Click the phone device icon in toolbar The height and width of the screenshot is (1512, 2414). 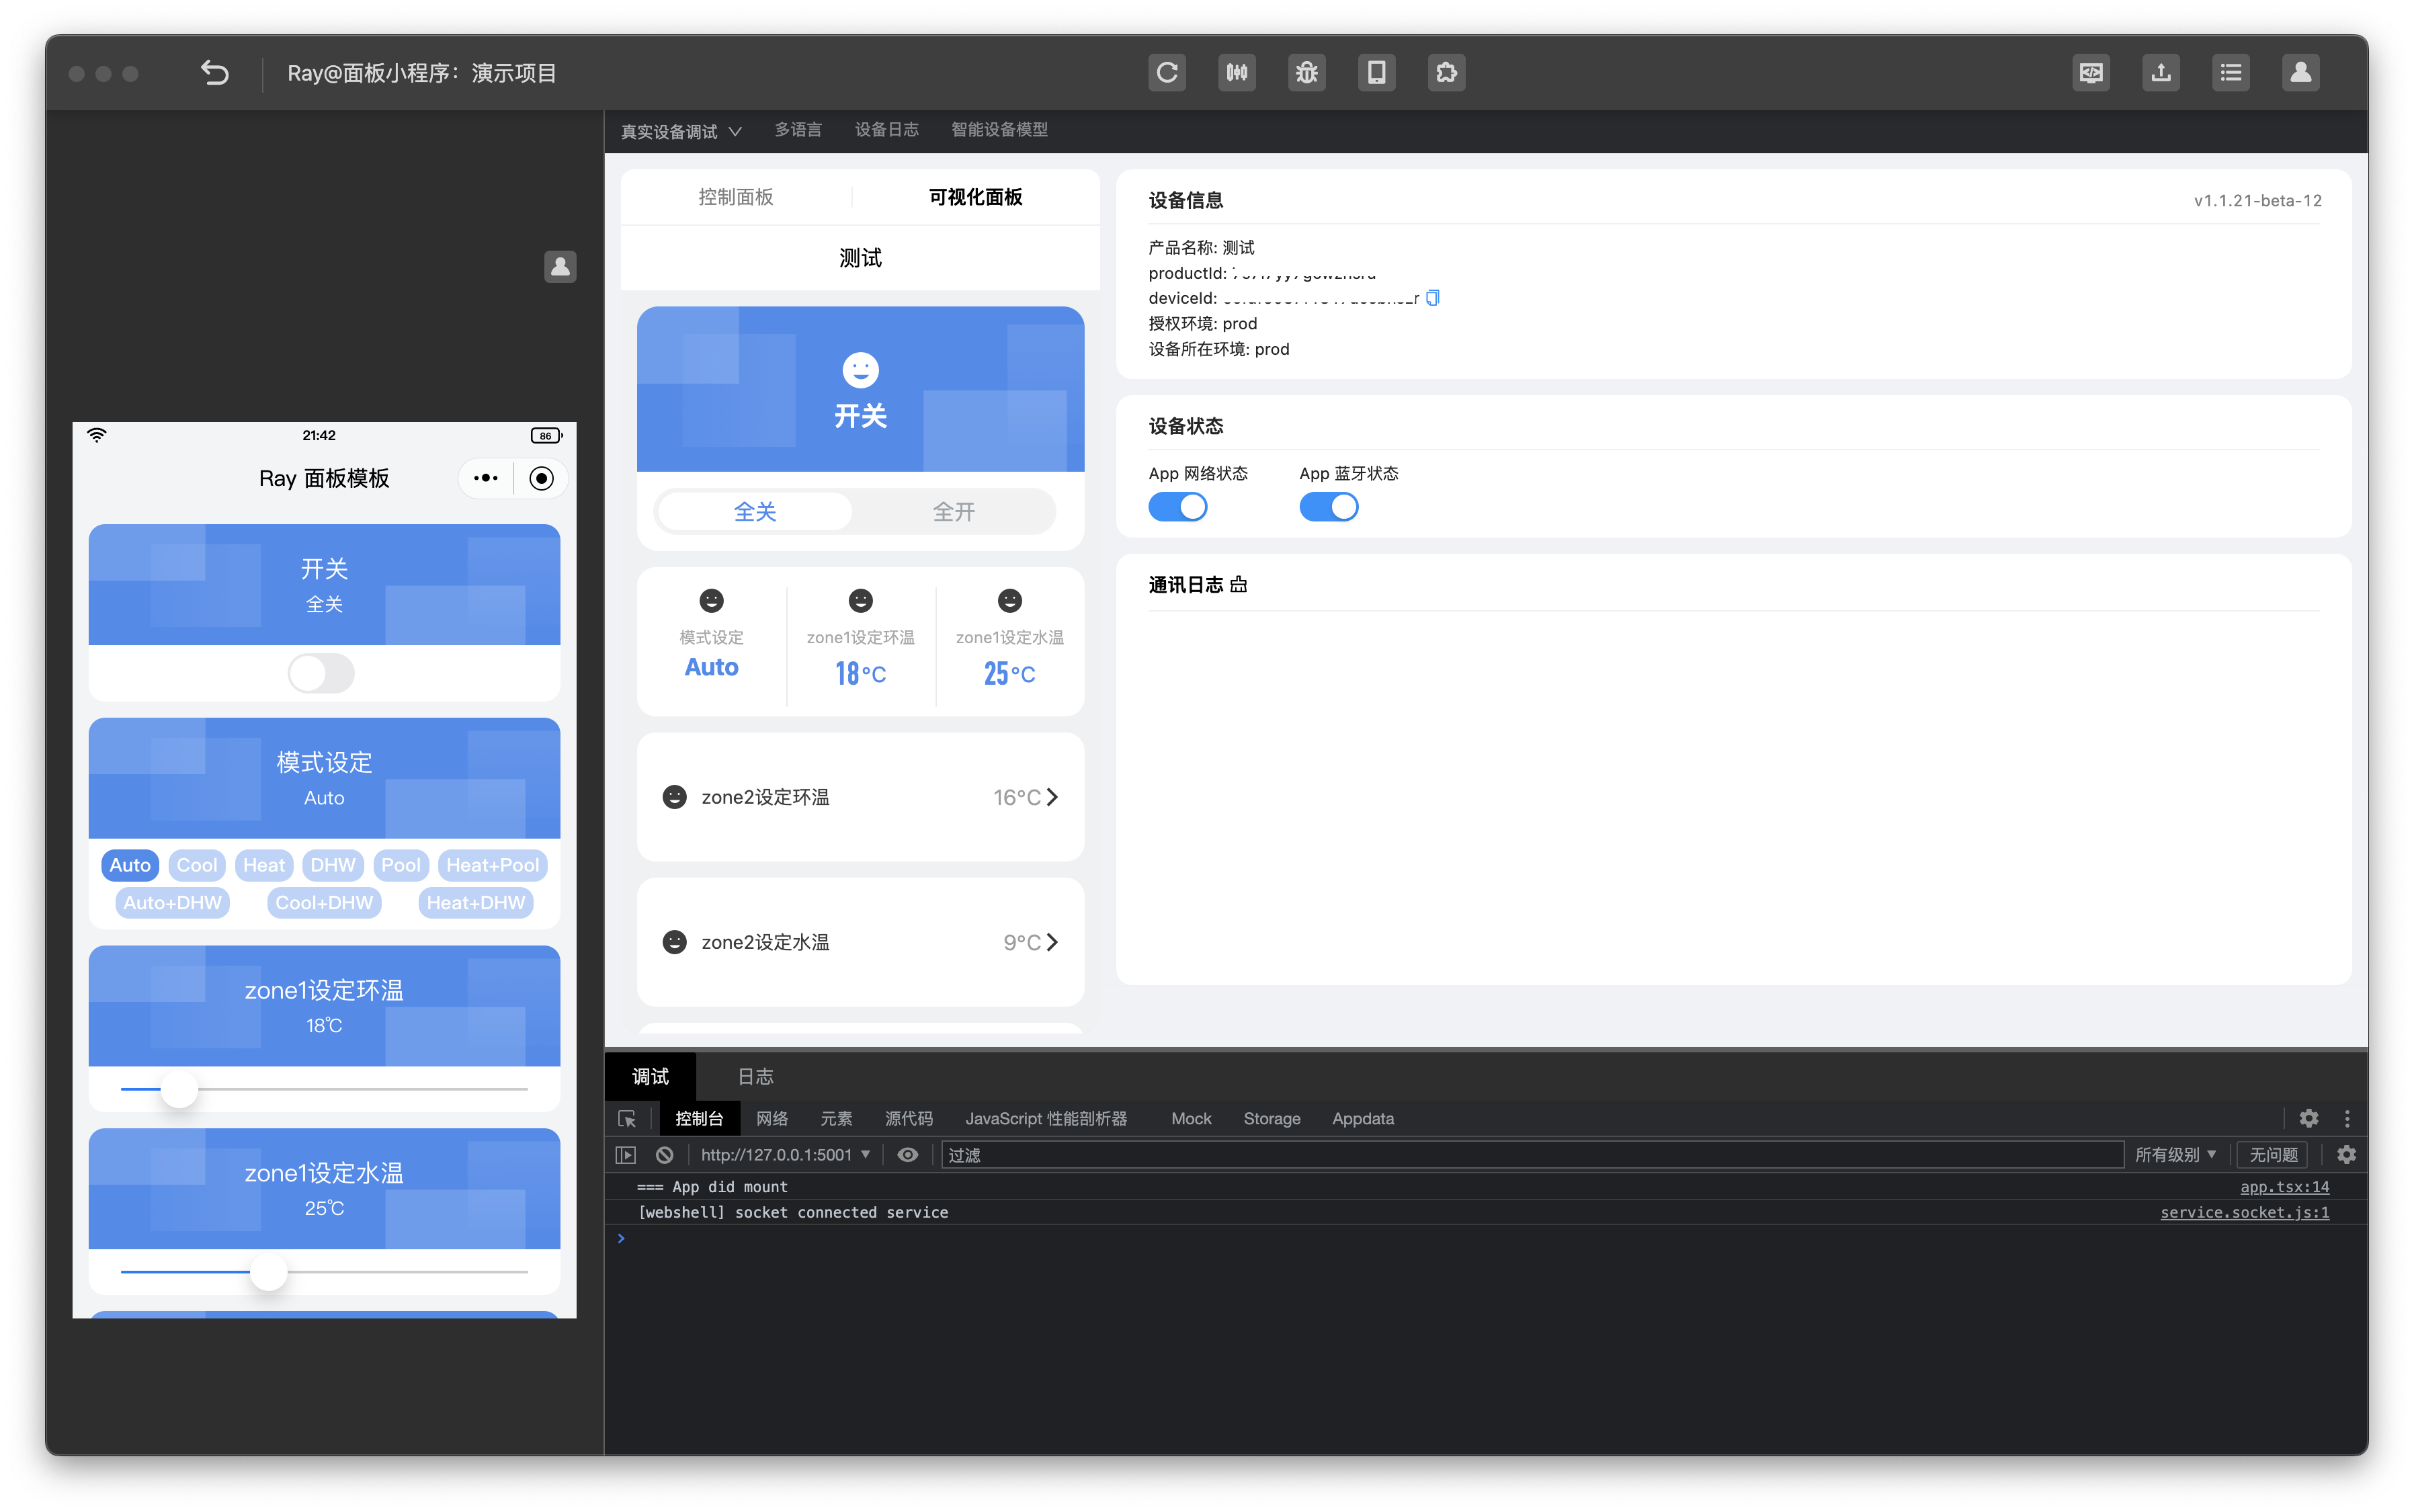point(1376,72)
